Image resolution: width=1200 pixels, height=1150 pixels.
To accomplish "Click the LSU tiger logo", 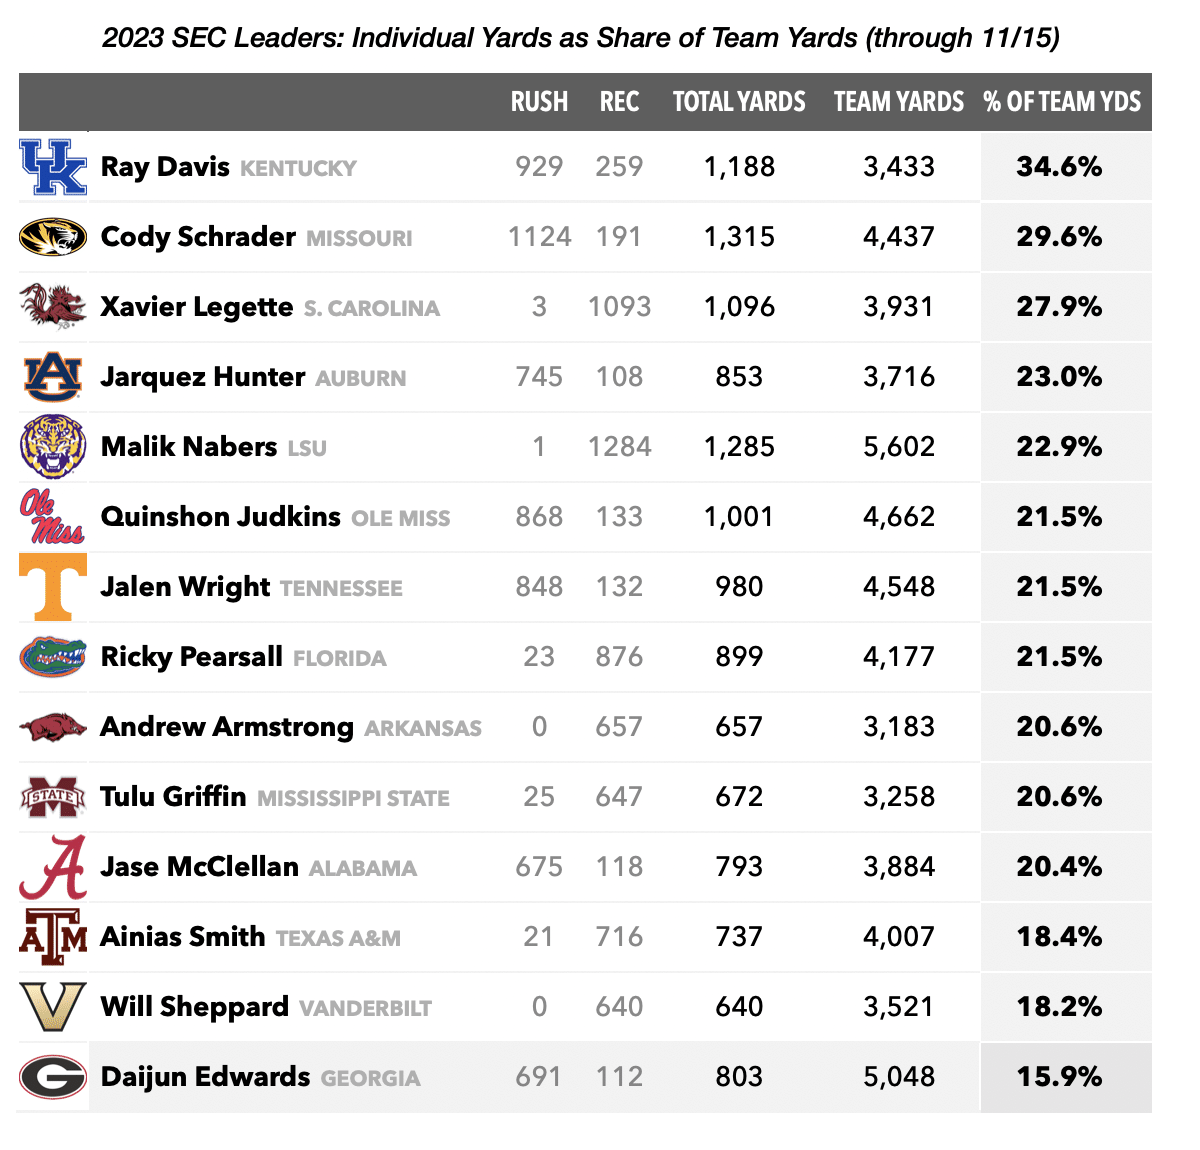I will pyautogui.click(x=53, y=446).
